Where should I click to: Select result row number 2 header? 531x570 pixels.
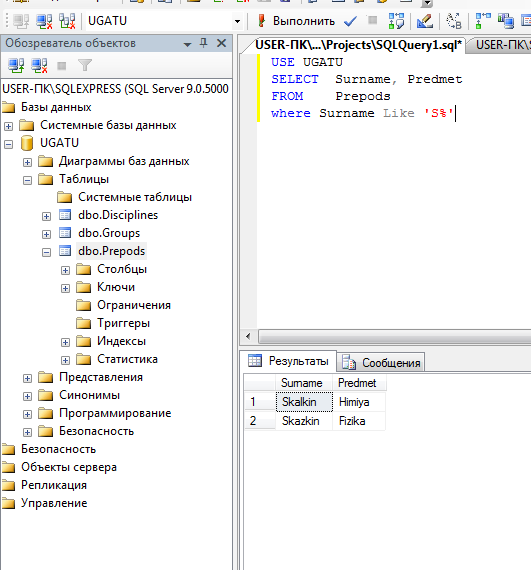pyautogui.click(x=260, y=421)
